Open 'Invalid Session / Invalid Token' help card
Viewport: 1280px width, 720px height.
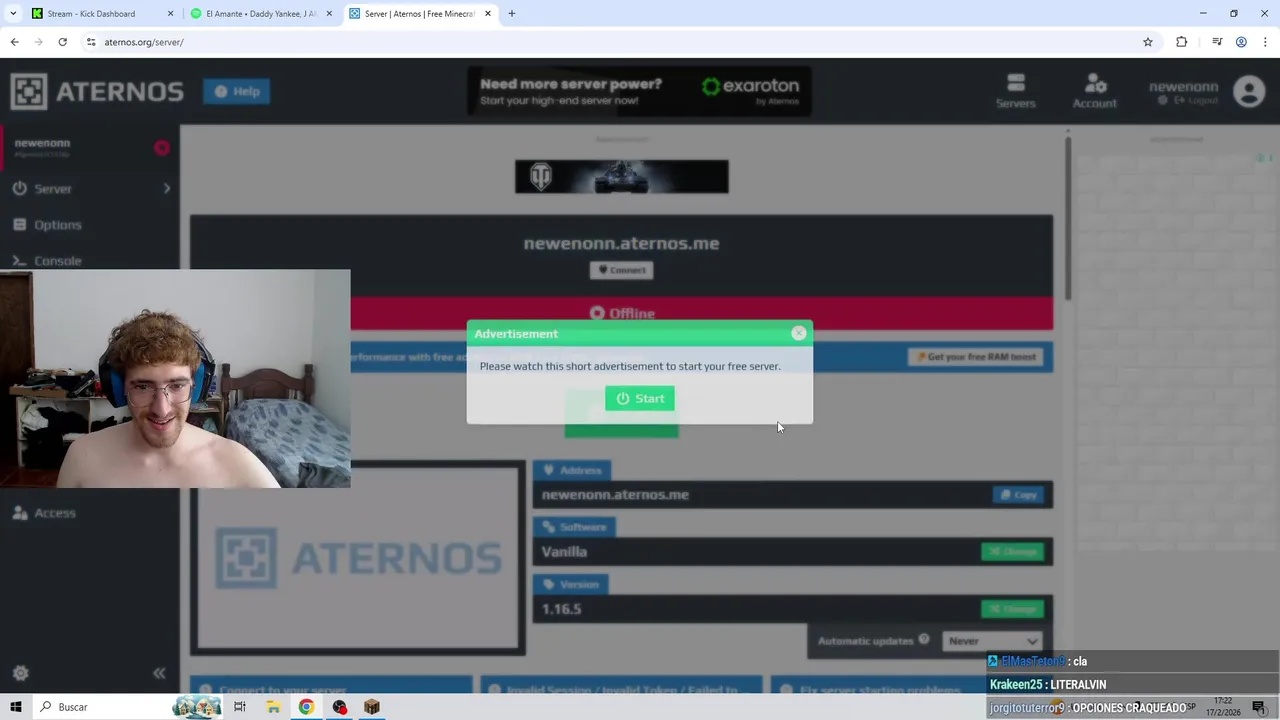[x=621, y=686]
